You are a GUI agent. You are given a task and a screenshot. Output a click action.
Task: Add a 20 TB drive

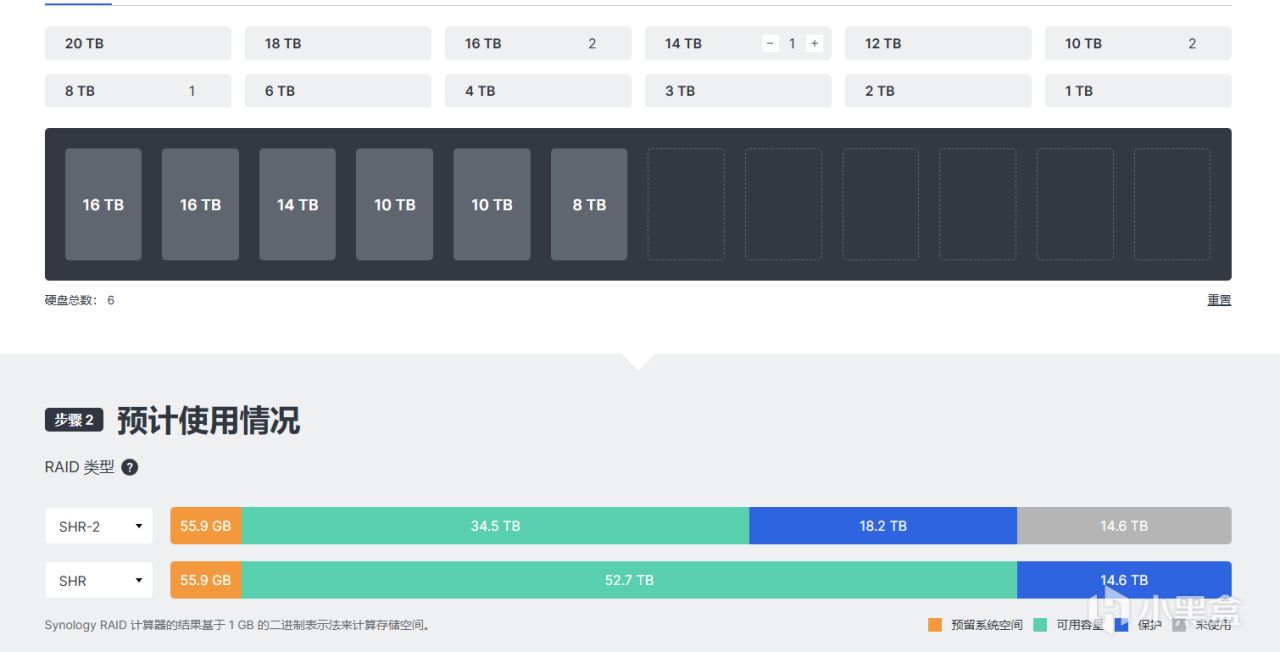tap(138, 43)
